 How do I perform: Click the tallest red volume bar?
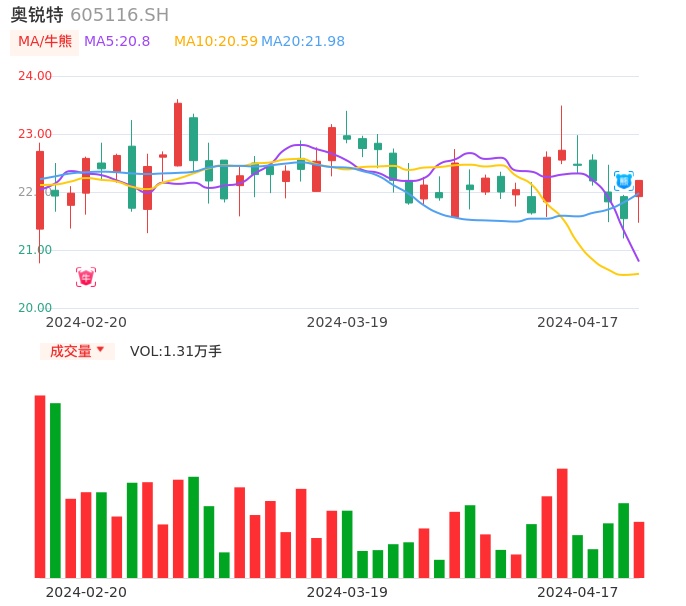tap(40, 487)
